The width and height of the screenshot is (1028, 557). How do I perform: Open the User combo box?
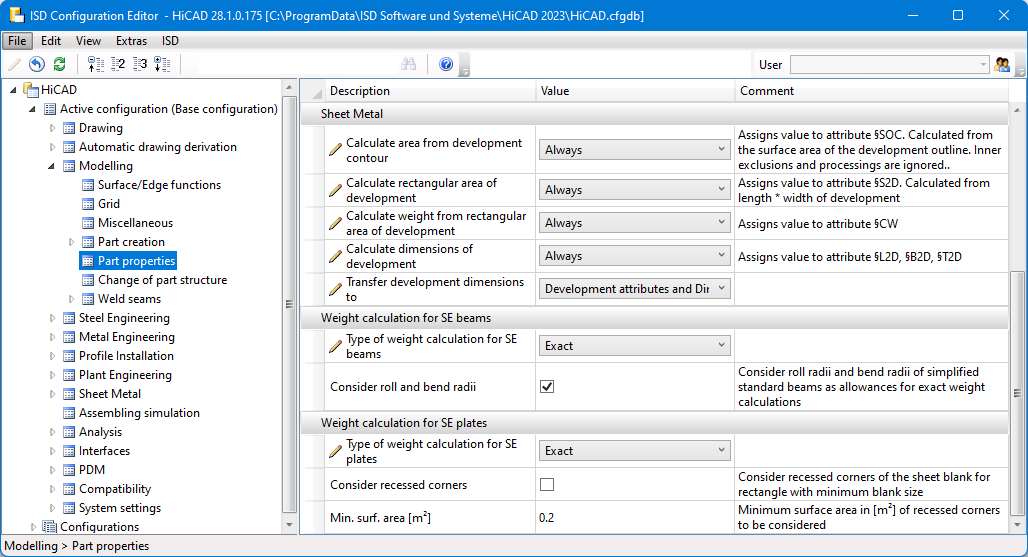(890, 64)
